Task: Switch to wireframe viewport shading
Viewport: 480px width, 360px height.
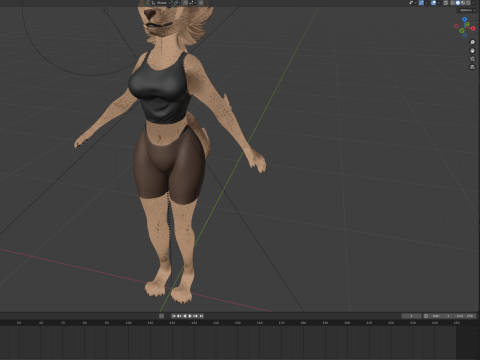Action: [x=452, y=3]
